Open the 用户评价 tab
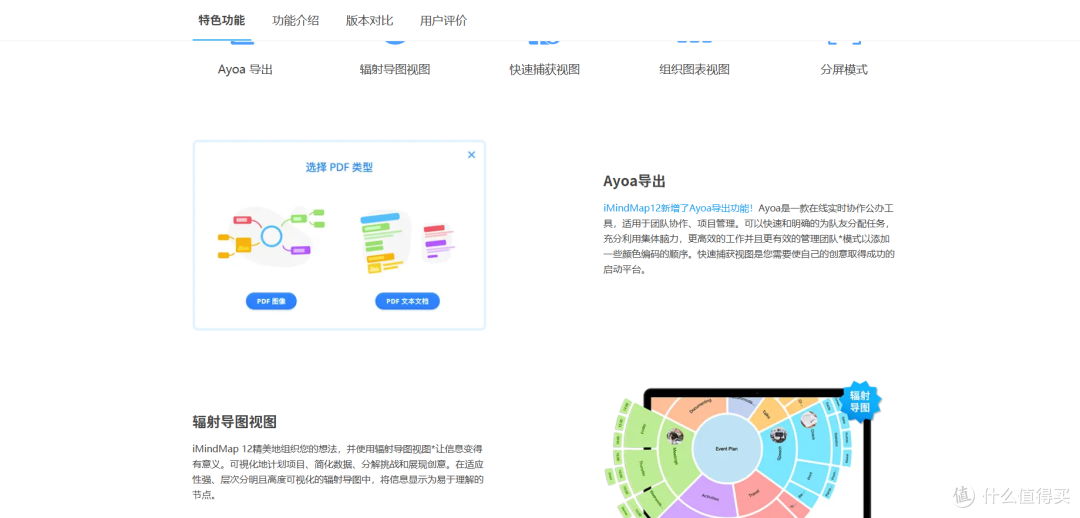 pos(444,21)
